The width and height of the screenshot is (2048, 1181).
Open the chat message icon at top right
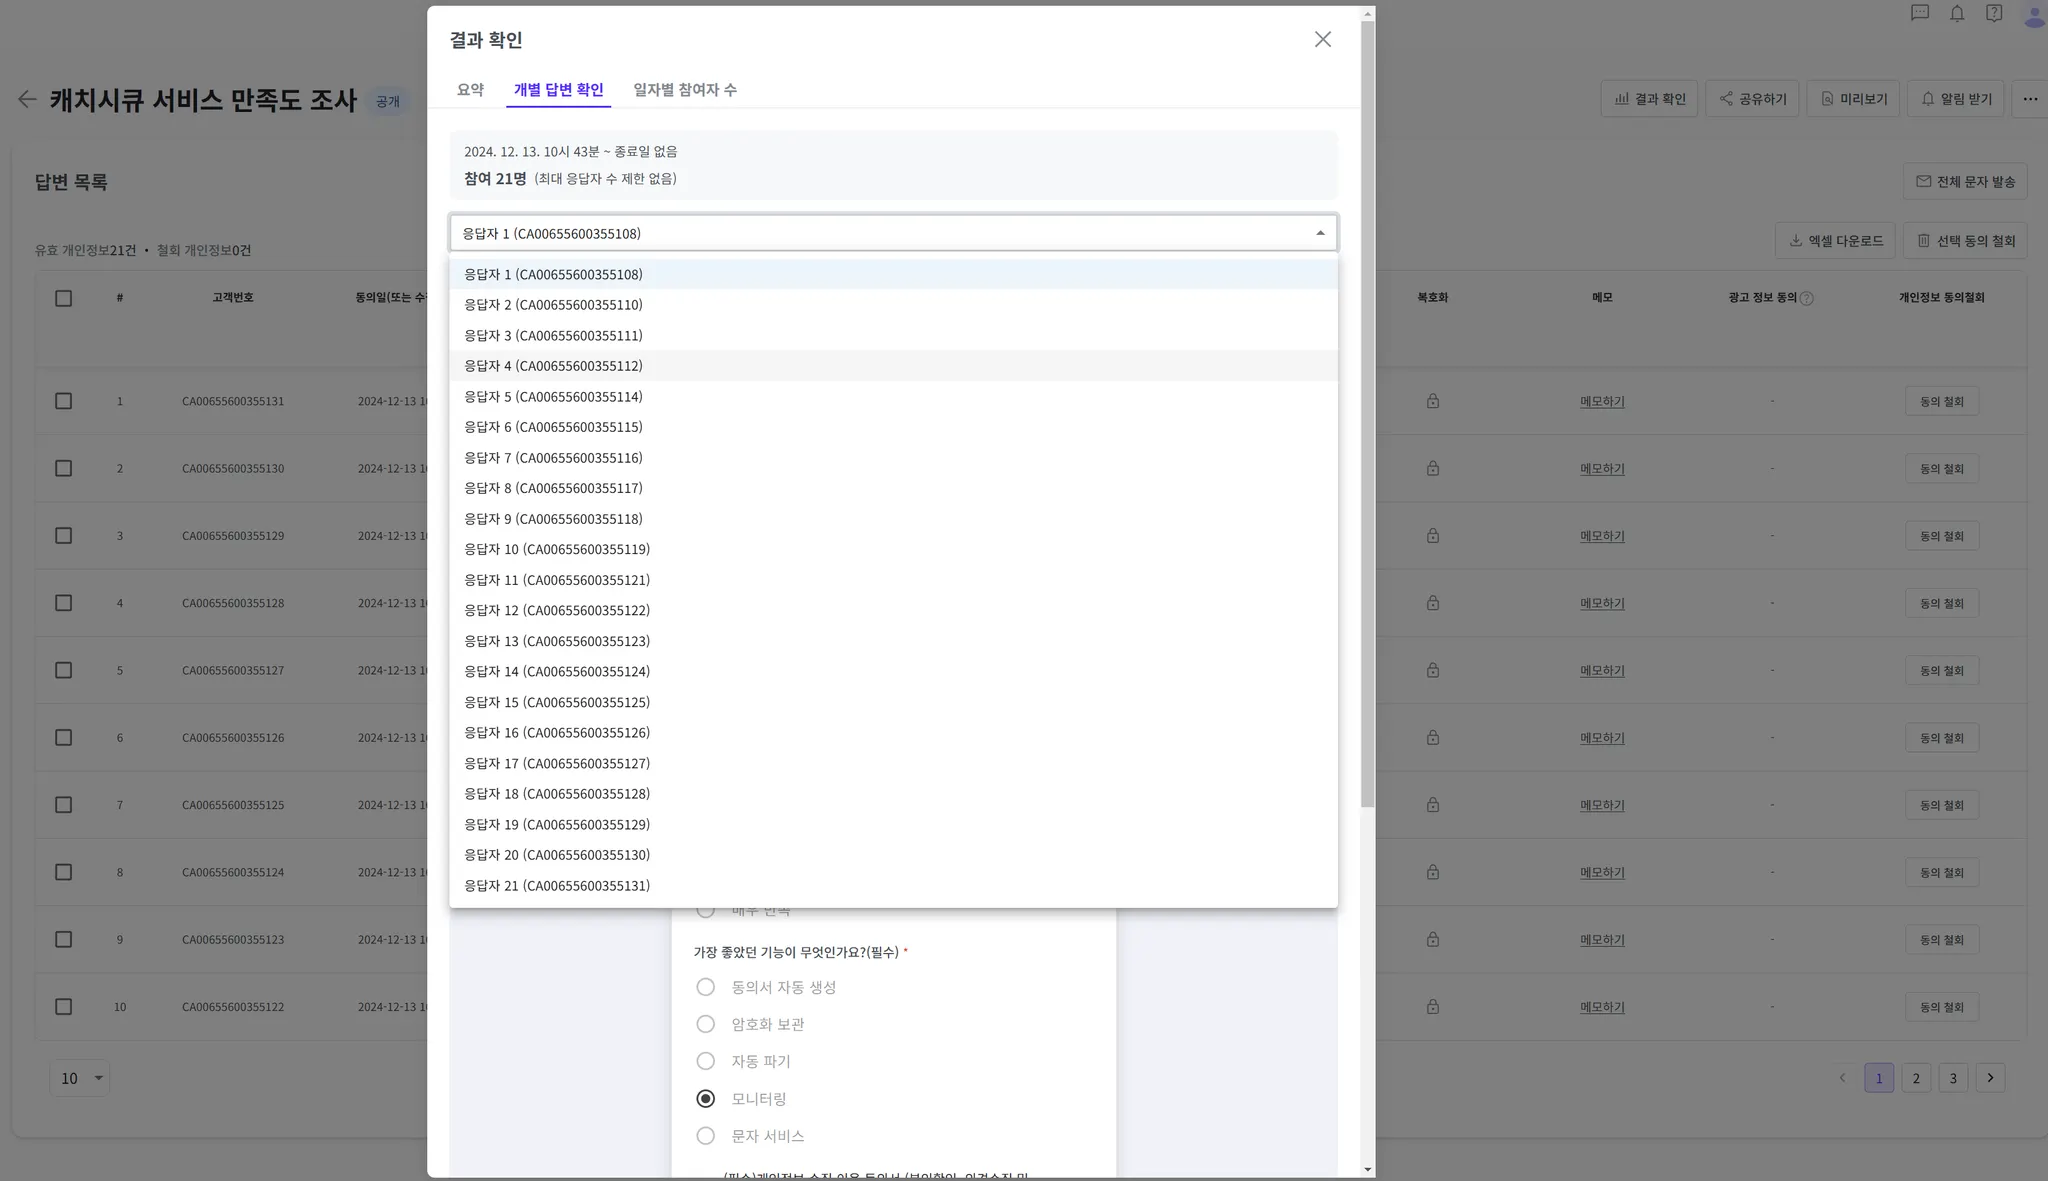tap(1919, 13)
